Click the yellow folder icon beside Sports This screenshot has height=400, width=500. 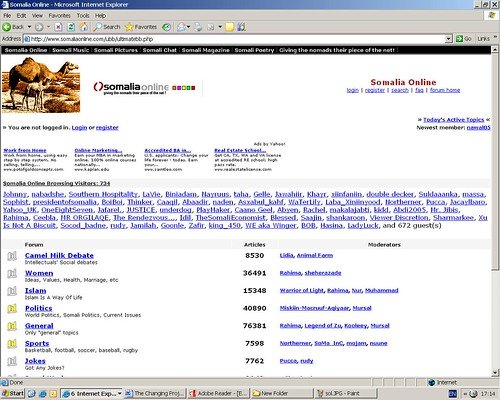(x=12, y=343)
